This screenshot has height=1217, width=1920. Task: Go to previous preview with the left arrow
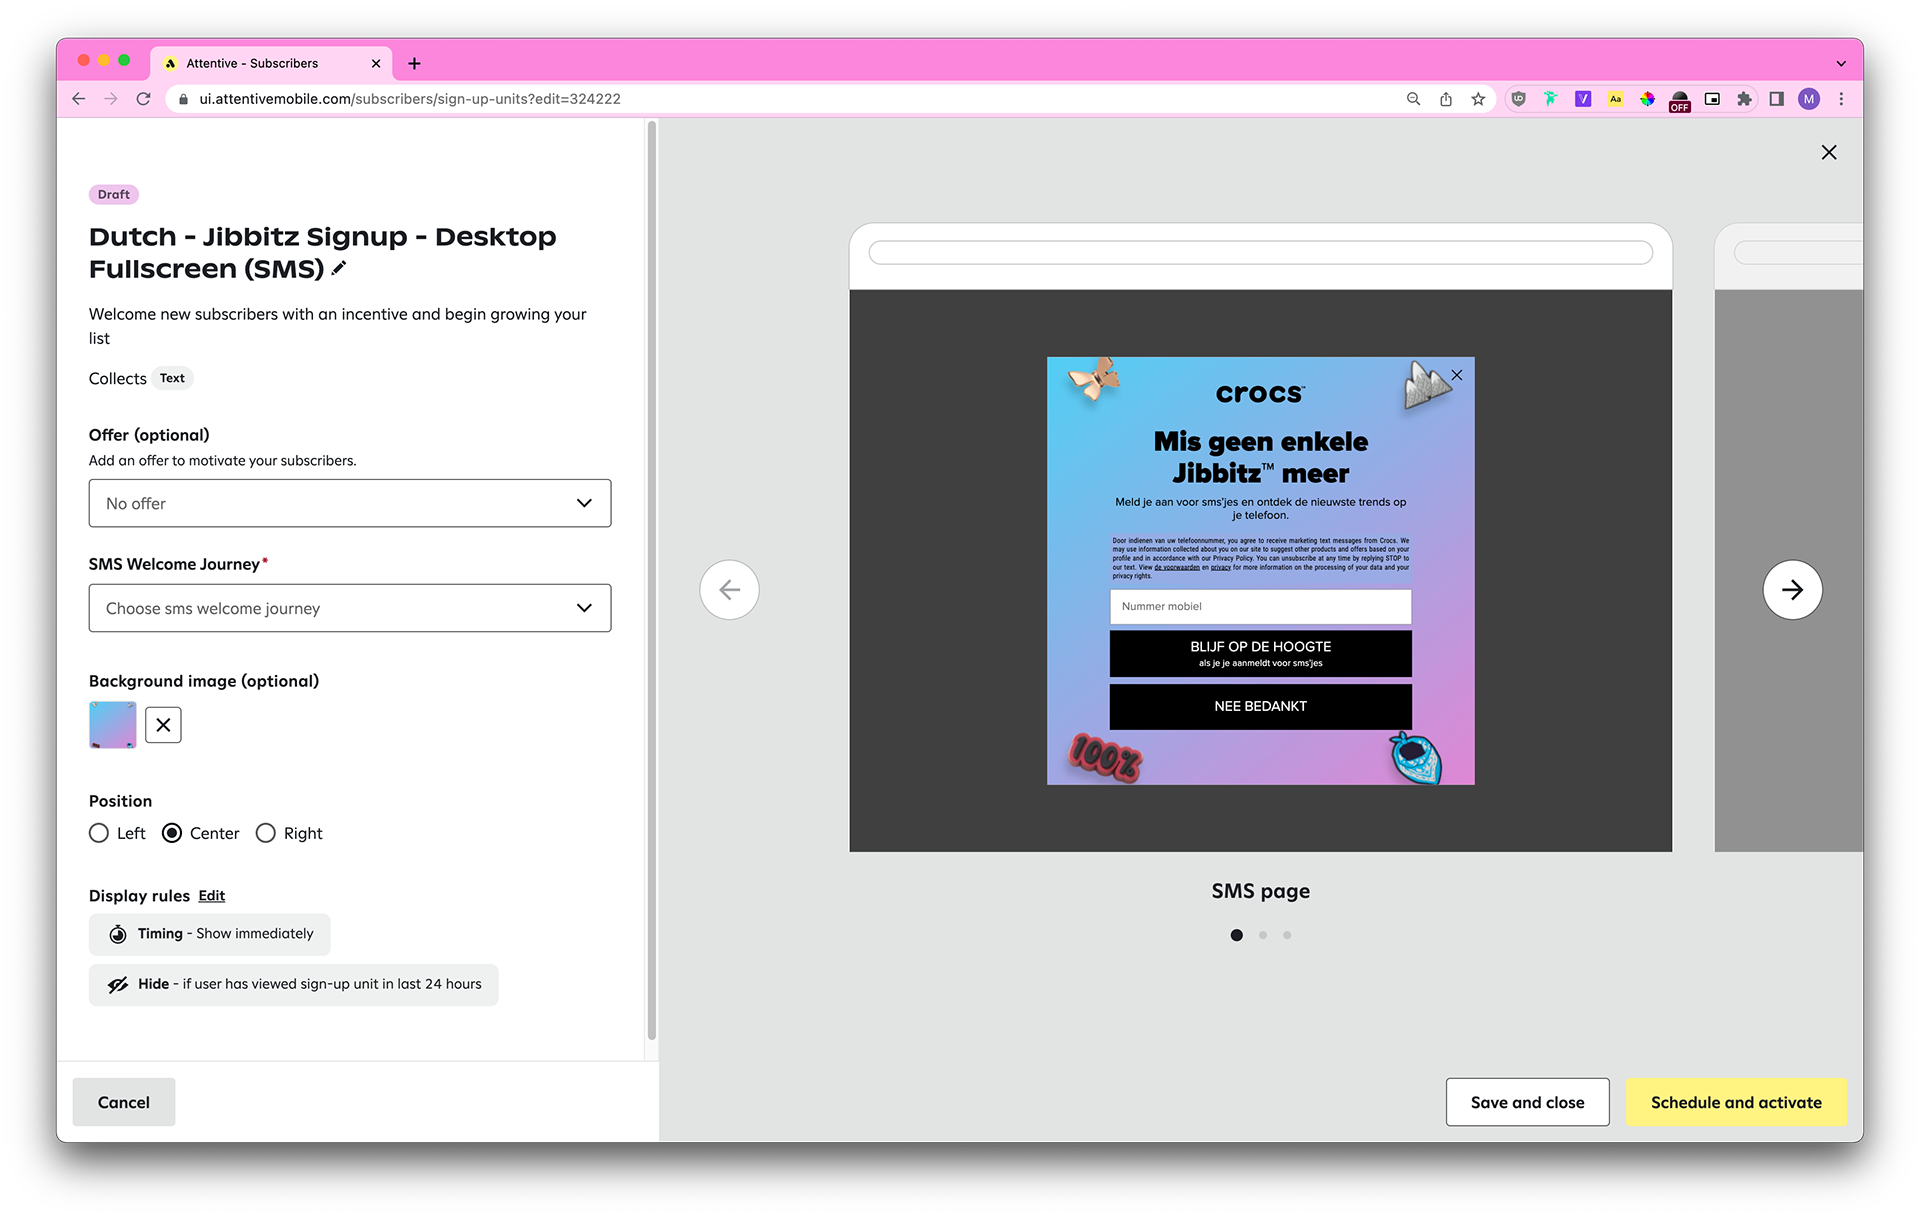[x=729, y=590]
